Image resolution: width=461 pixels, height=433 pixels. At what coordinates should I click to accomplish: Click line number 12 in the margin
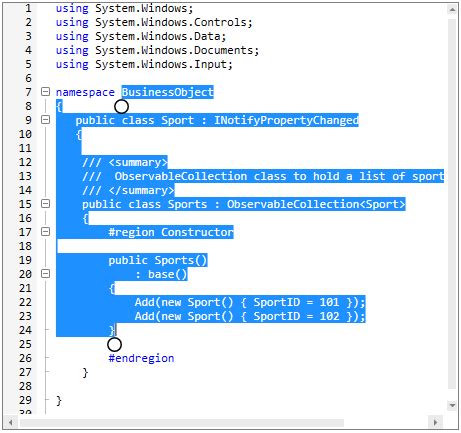pyautogui.click(x=25, y=162)
